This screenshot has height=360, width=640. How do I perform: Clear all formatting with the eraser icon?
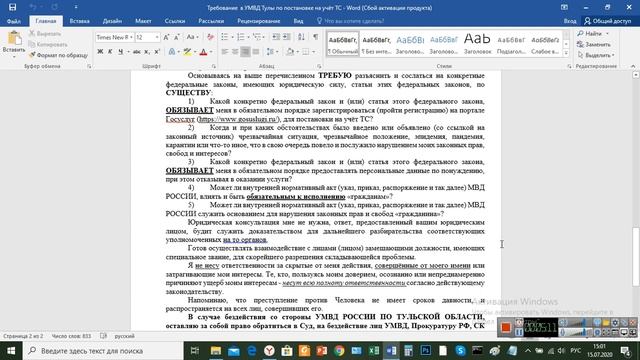(x=210, y=37)
